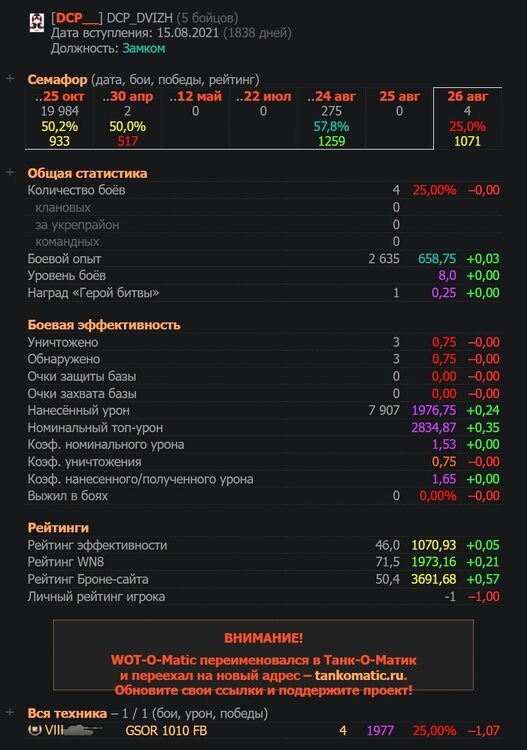
Task: Select the ..22 июл semaphore column
Action: [x=263, y=118]
